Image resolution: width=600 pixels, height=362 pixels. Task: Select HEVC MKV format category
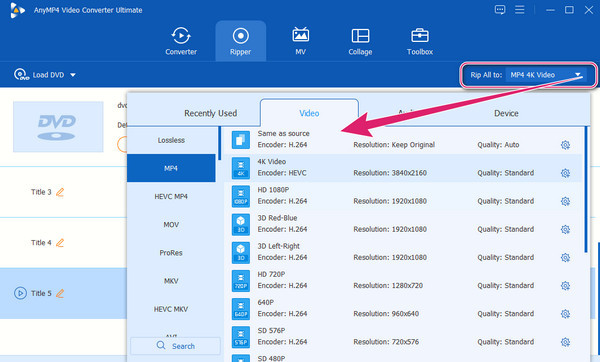pyautogui.click(x=171, y=309)
